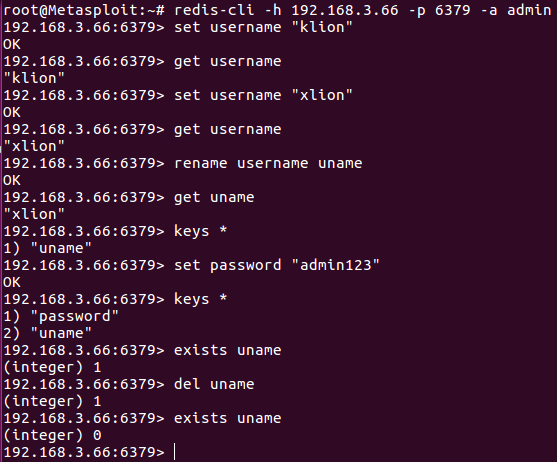
Task: Click the redis-cli connection command line
Action: [x=277, y=10]
